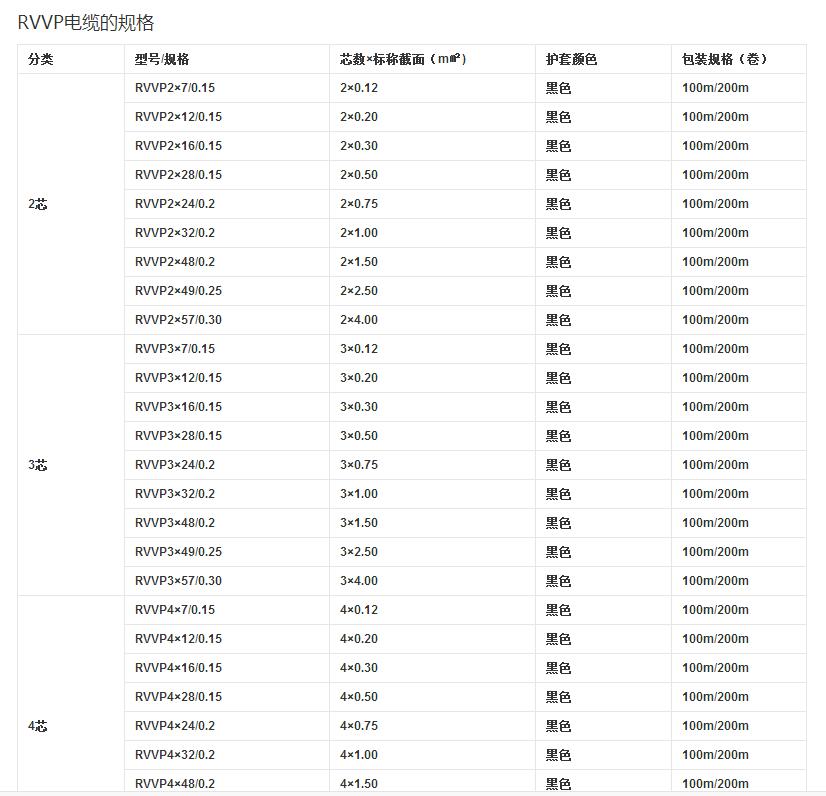Screen dimensions: 826x796
Task: Click the 芯数×标称截面 column header
Action: (403, 59)
